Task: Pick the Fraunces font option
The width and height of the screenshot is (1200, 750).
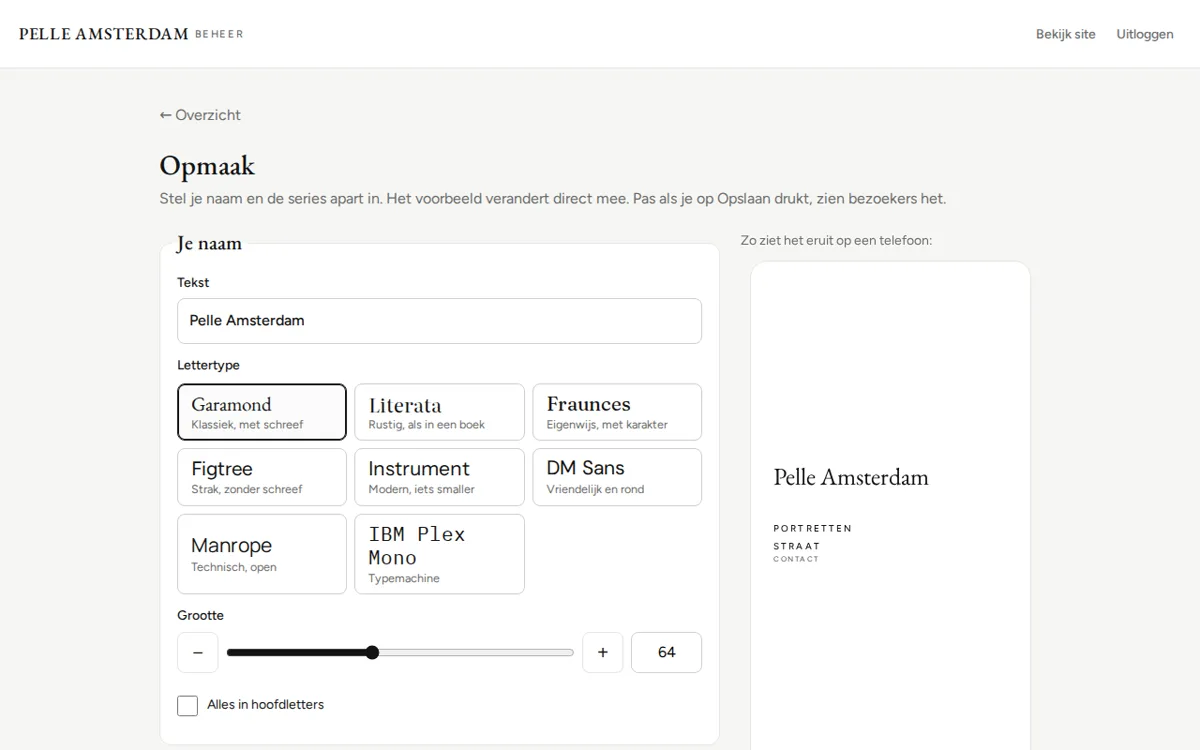Action: (617, 412)
